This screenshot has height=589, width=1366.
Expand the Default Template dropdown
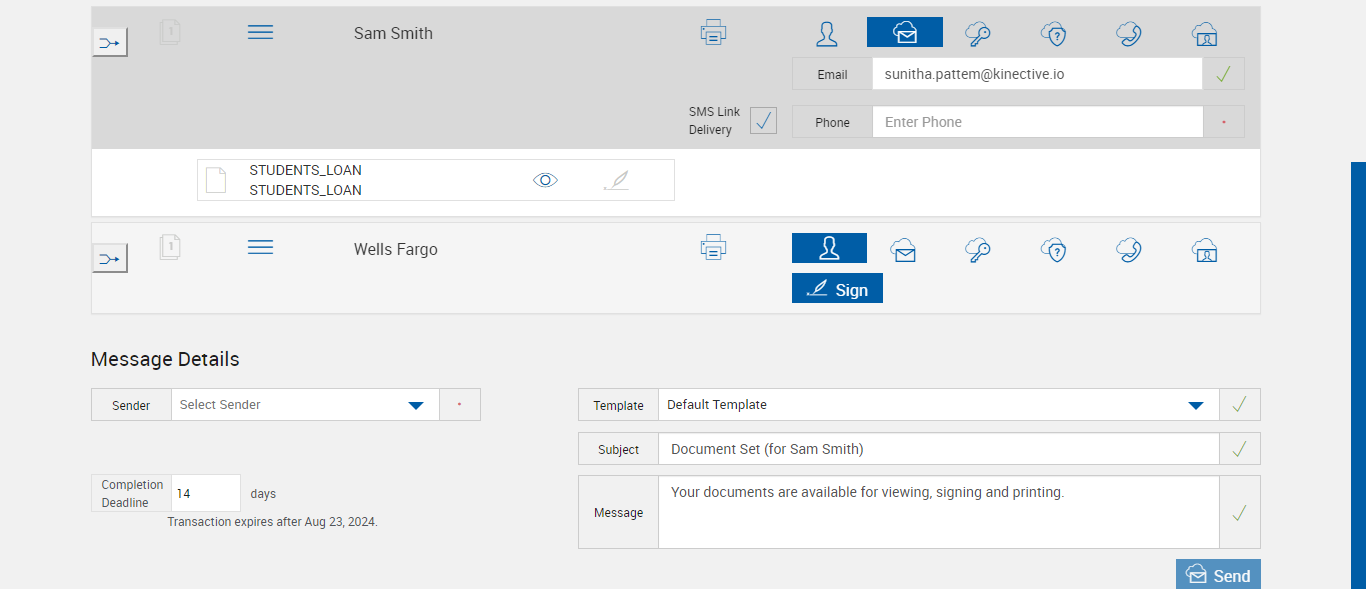[1195, 405]
